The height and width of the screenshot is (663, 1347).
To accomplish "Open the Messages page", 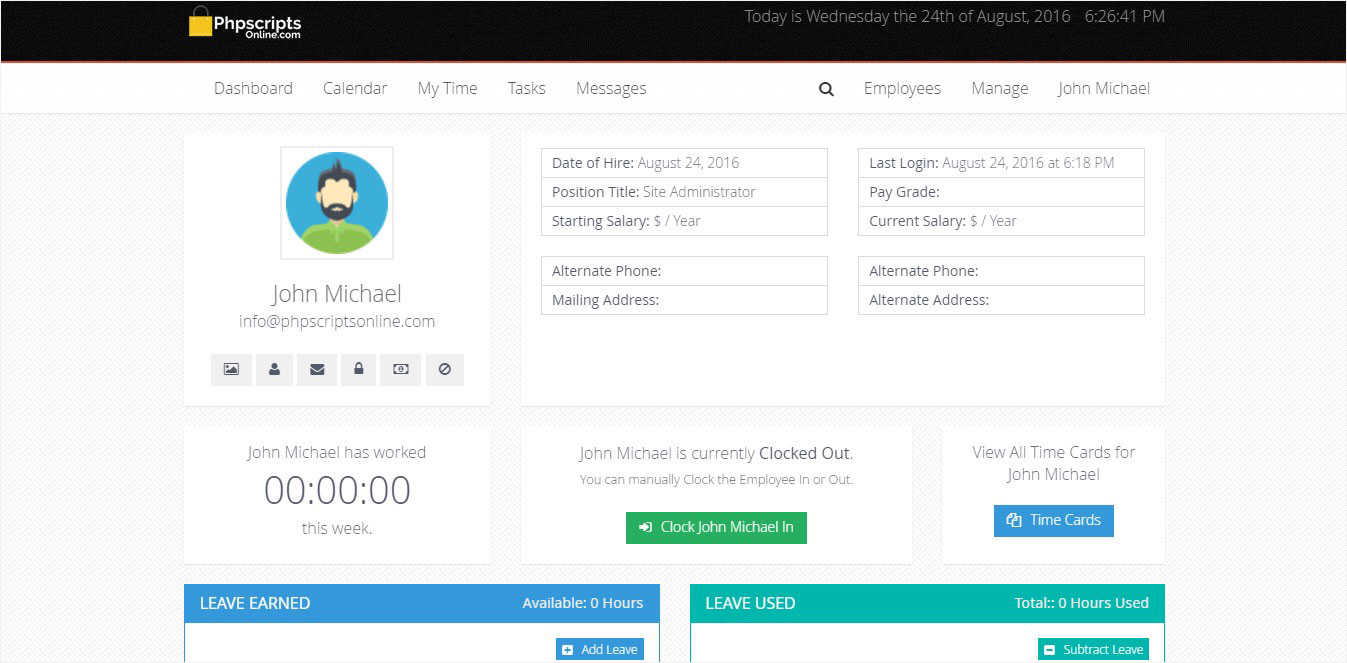I will click(611, 88).
